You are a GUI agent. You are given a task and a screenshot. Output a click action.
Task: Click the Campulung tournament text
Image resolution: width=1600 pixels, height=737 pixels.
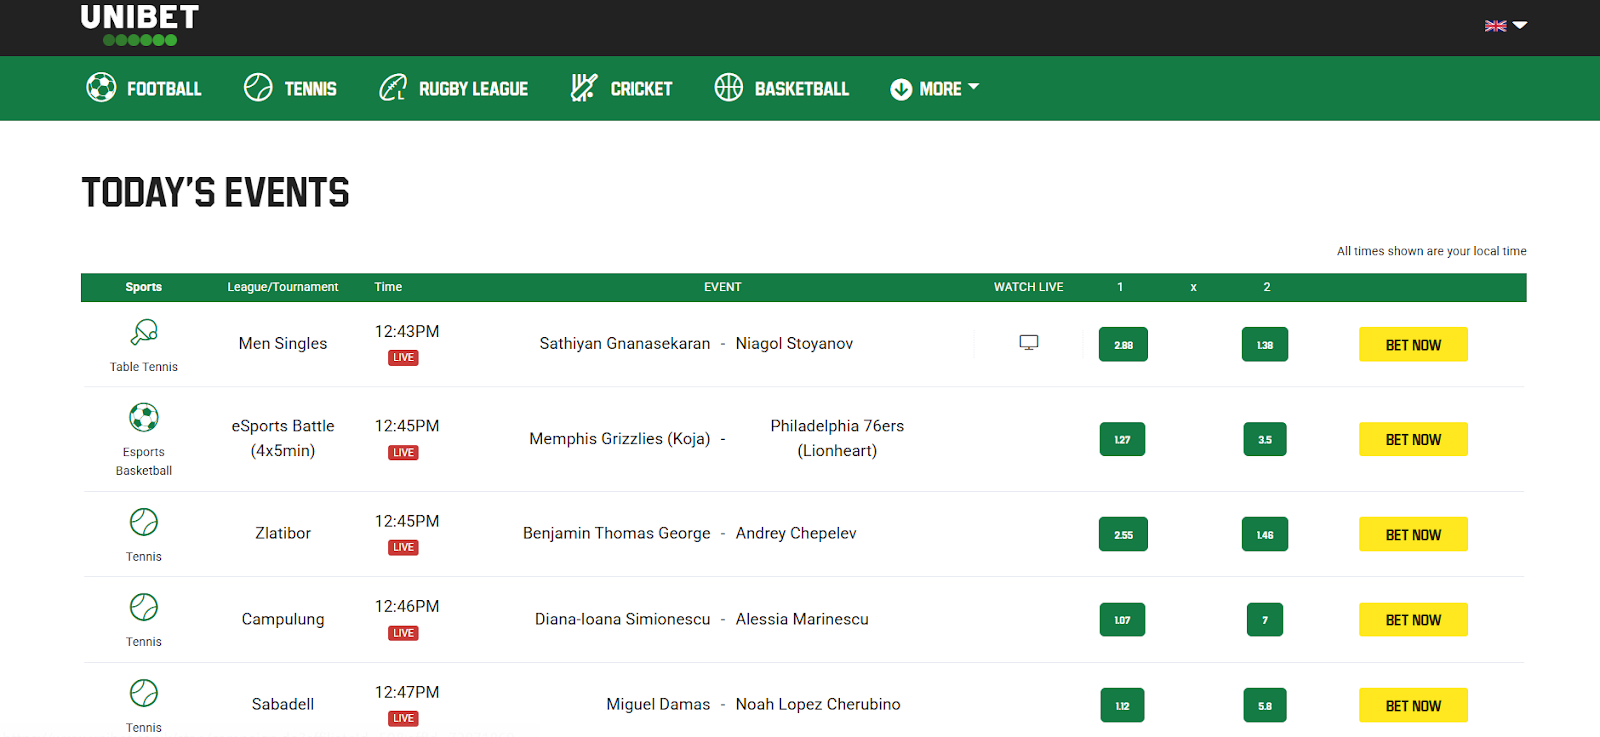[283, 619]
